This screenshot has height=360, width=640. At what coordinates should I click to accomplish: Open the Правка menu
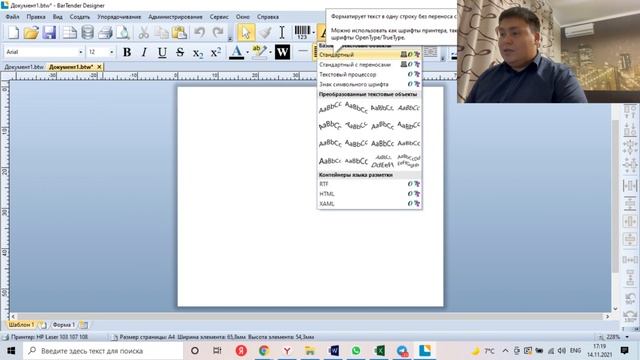(36, 17)
